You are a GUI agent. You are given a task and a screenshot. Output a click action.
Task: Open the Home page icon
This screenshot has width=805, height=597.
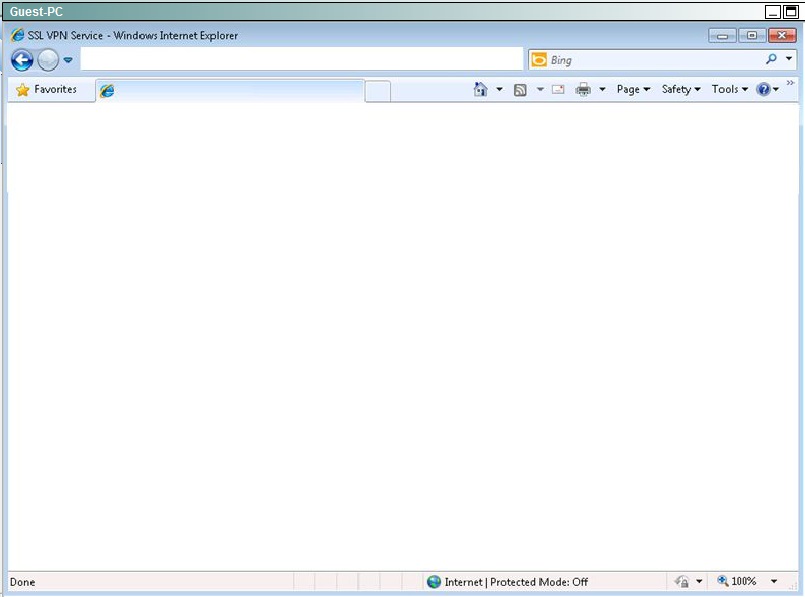[x=481, y=90]
